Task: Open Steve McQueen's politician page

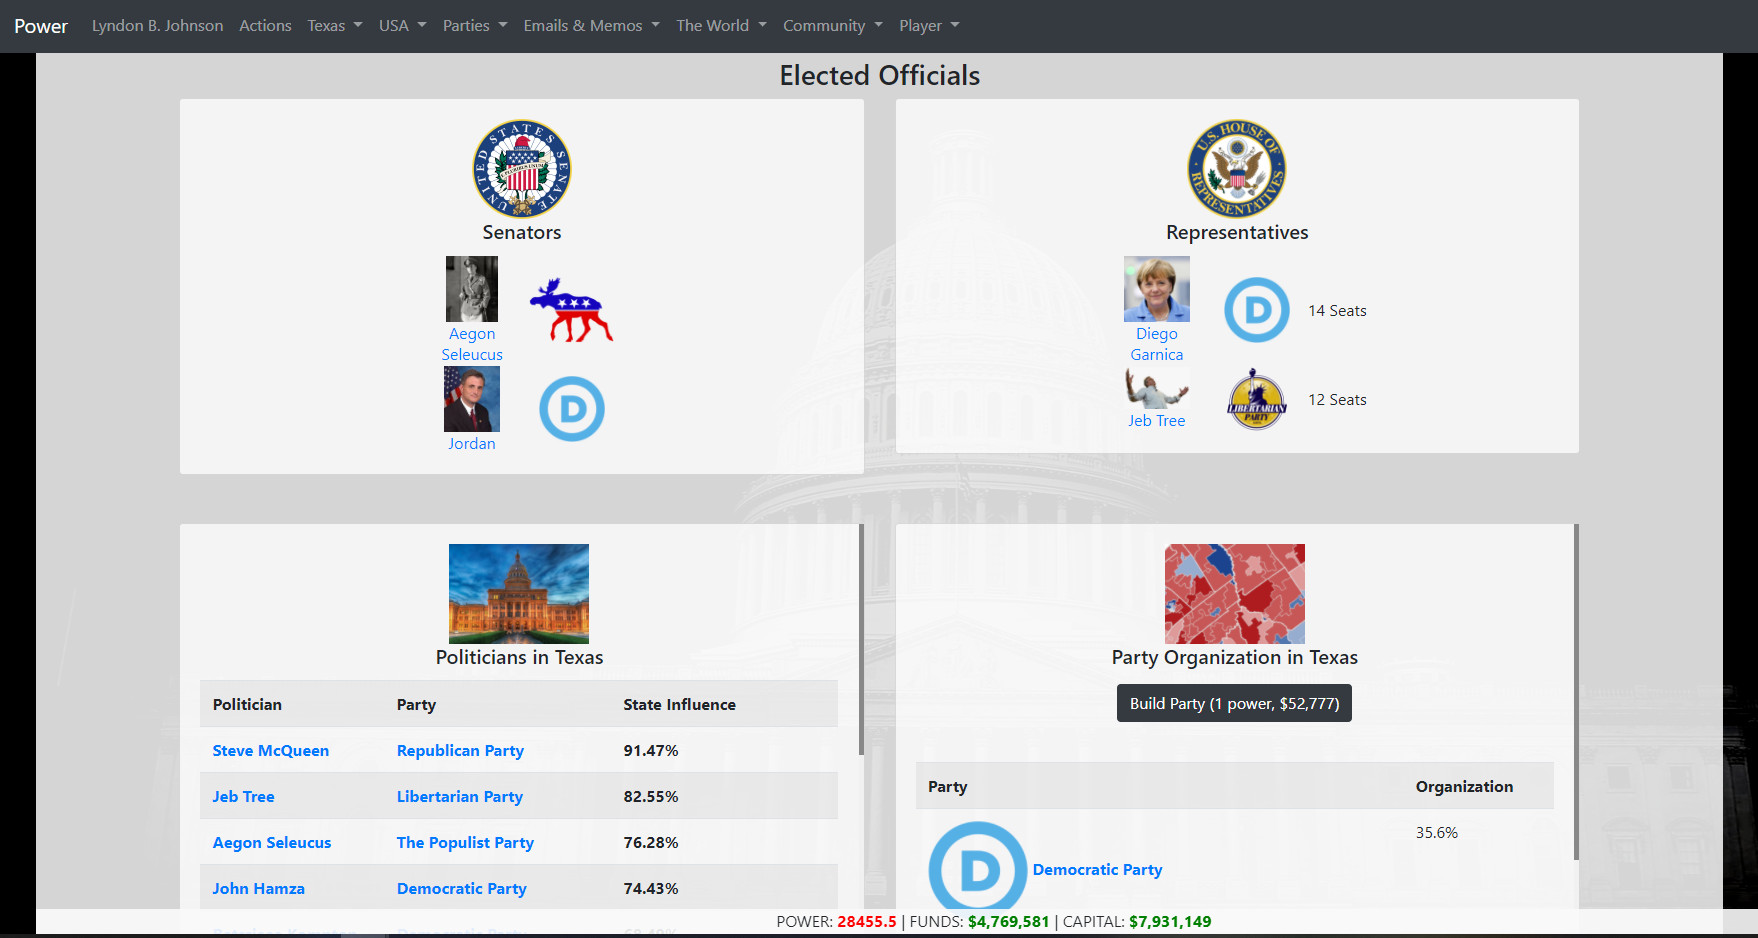Action: tap(270, 750)
